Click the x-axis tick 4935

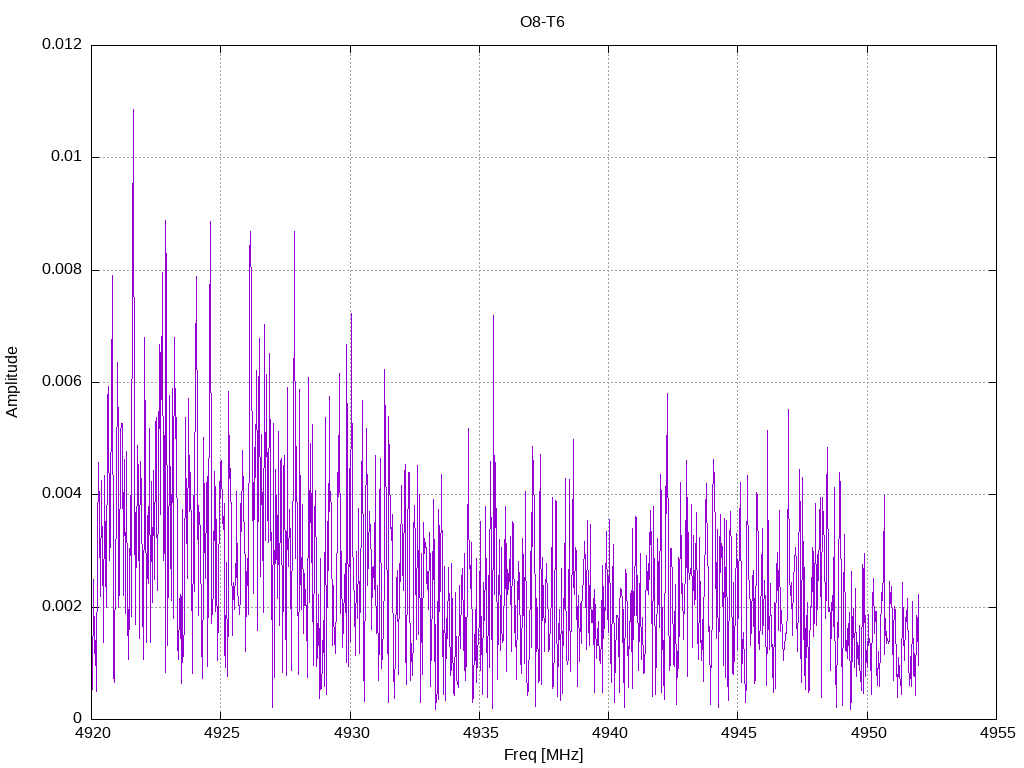(x=480, y=733)
